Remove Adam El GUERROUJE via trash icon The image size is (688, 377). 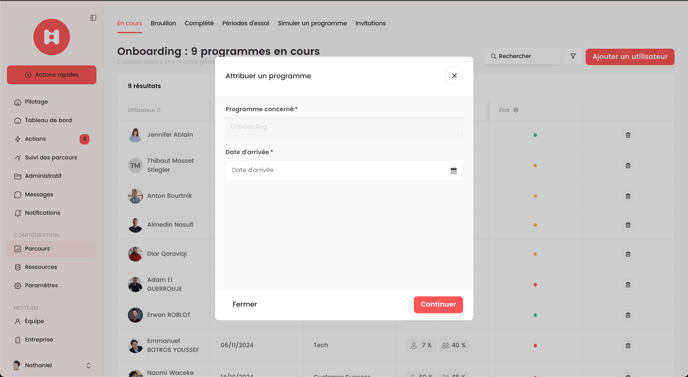[x=628, y=284]
